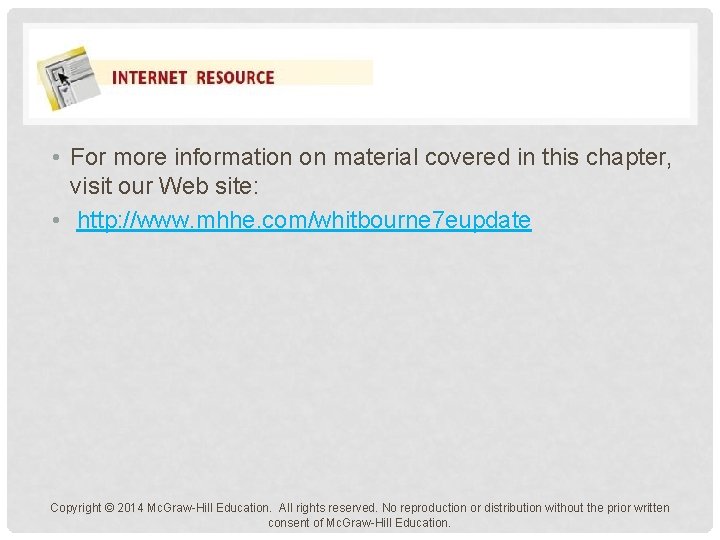Click the word RESOURCE in the banner

(235, 77)
